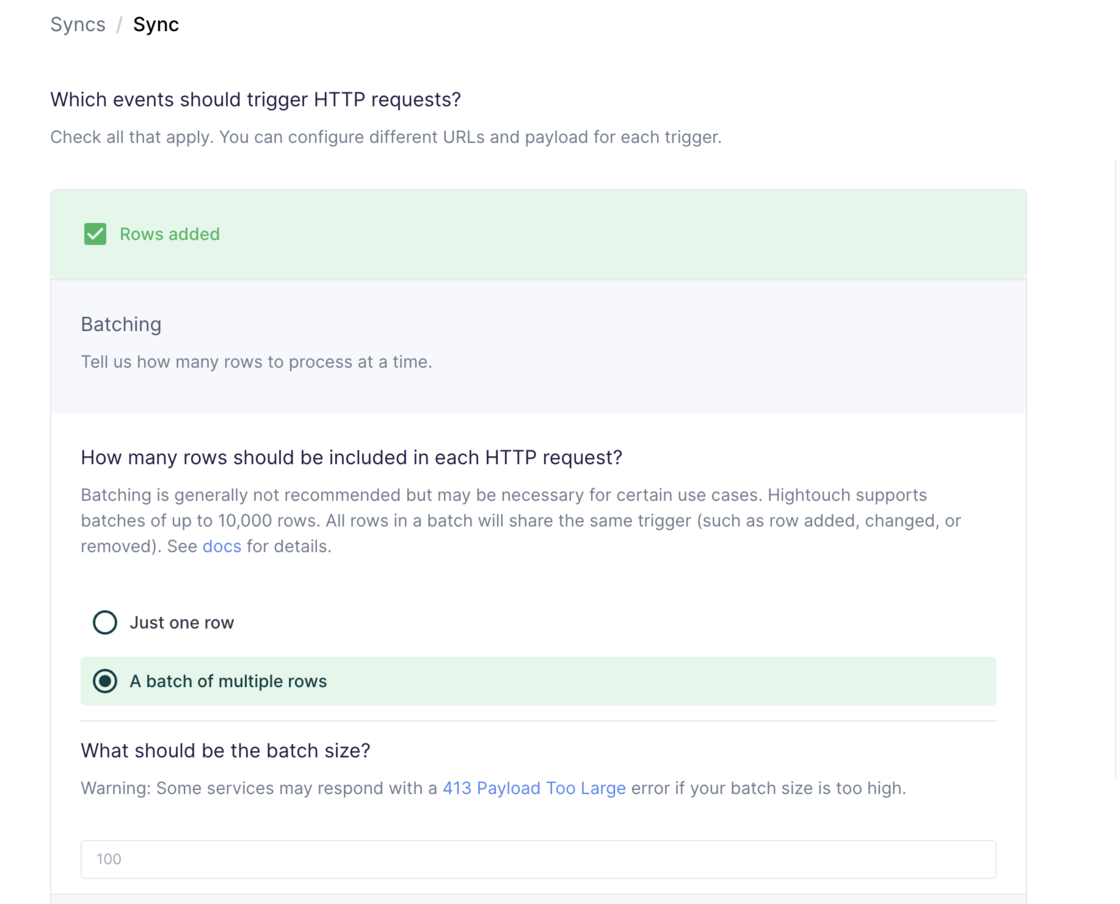
Task: Uncheck the Rows added checkbox
Action: click(95, 234)
